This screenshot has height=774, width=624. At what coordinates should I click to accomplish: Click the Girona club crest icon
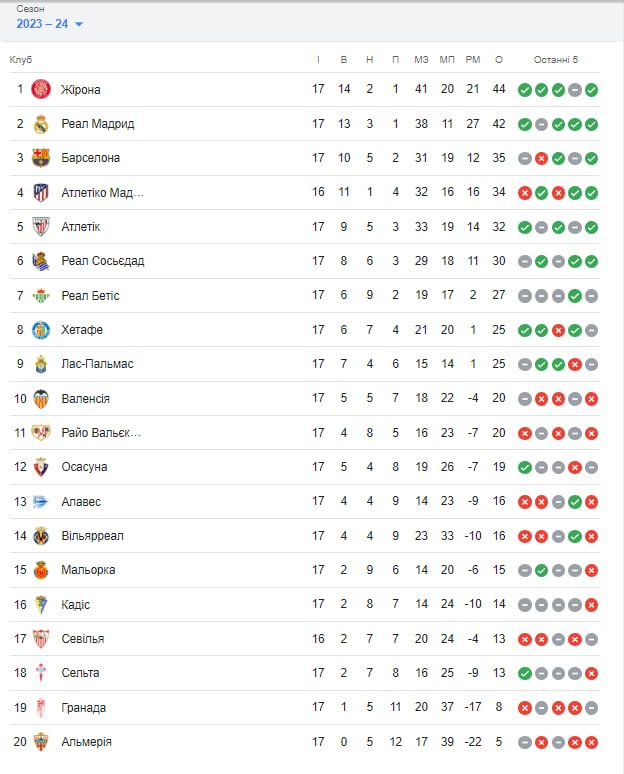point(41,89)
